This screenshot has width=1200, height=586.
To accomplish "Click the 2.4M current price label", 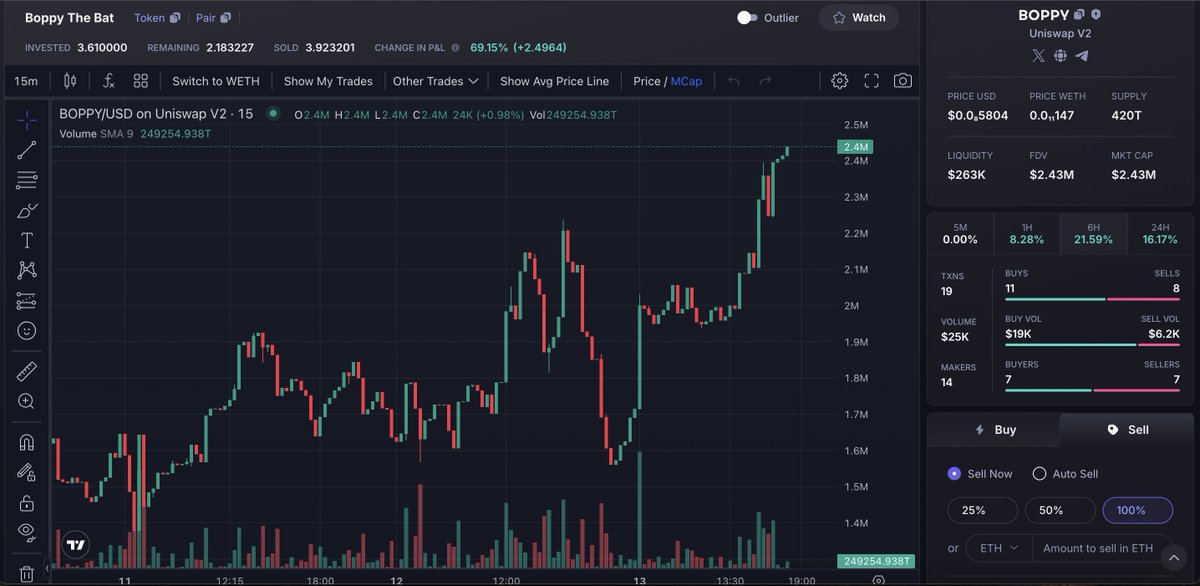I will [x=857, y=147].
